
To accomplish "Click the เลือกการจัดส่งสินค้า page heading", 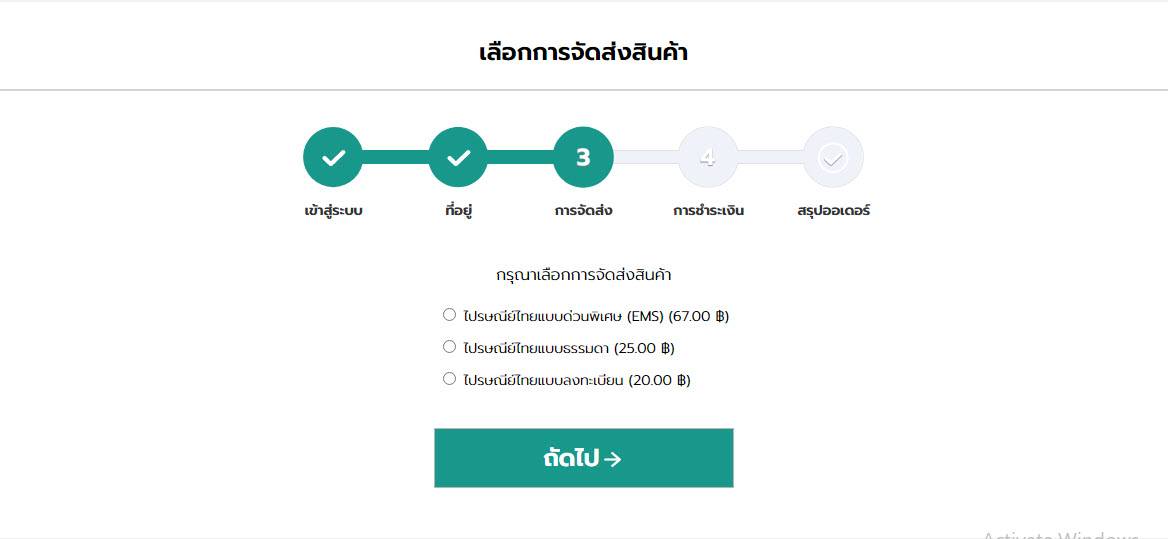I will 583,53.
